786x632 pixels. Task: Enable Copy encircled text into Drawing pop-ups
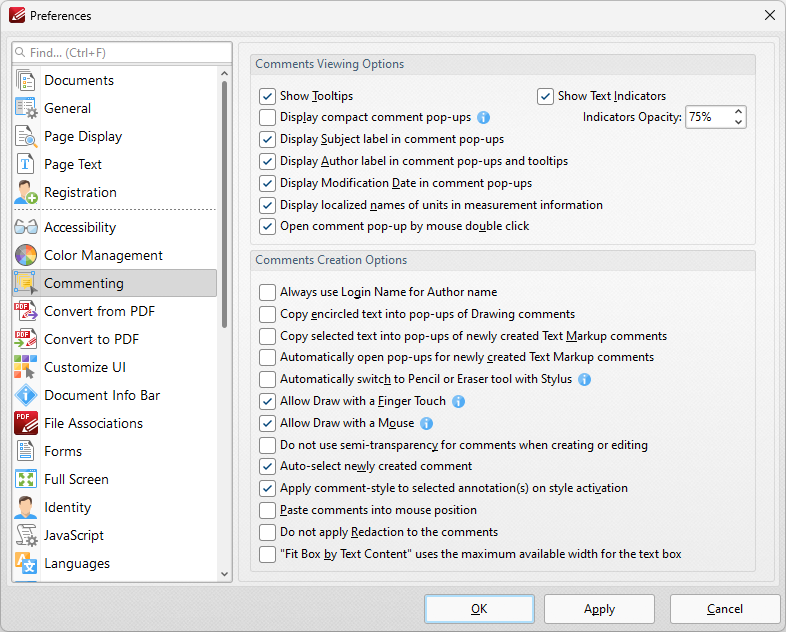267,314
